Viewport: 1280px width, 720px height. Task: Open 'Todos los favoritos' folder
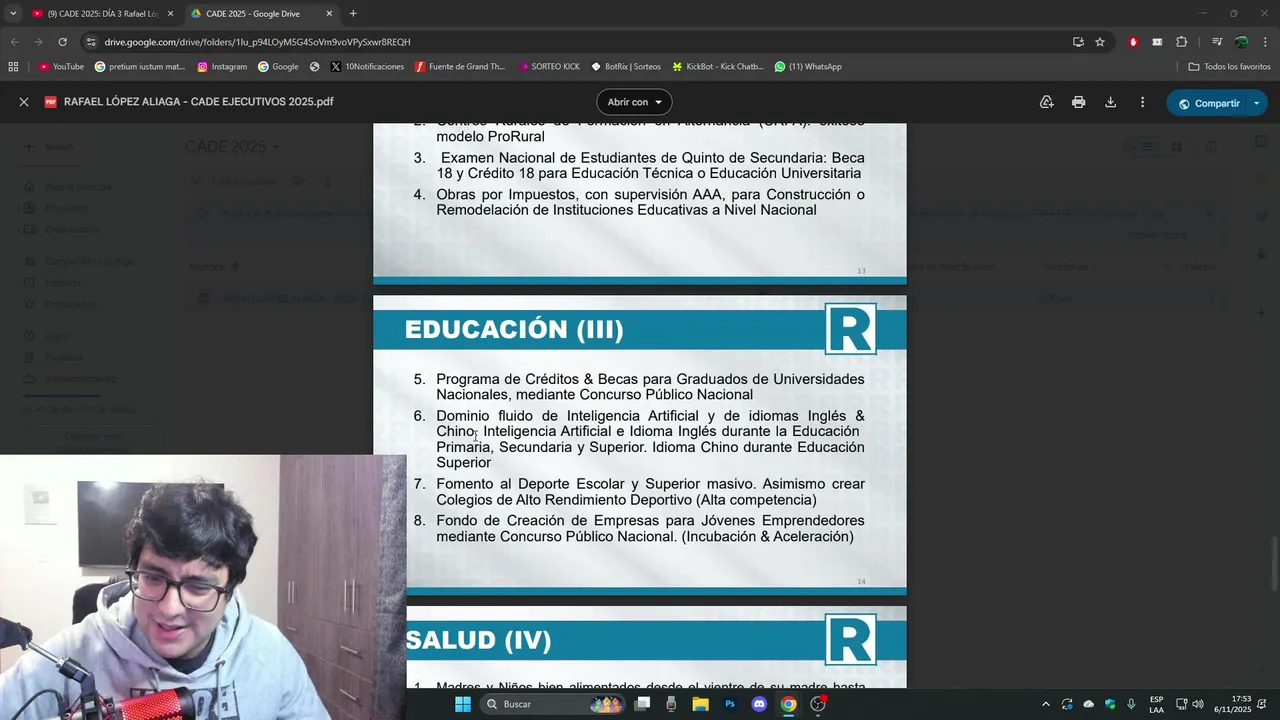pos(1229,66)
